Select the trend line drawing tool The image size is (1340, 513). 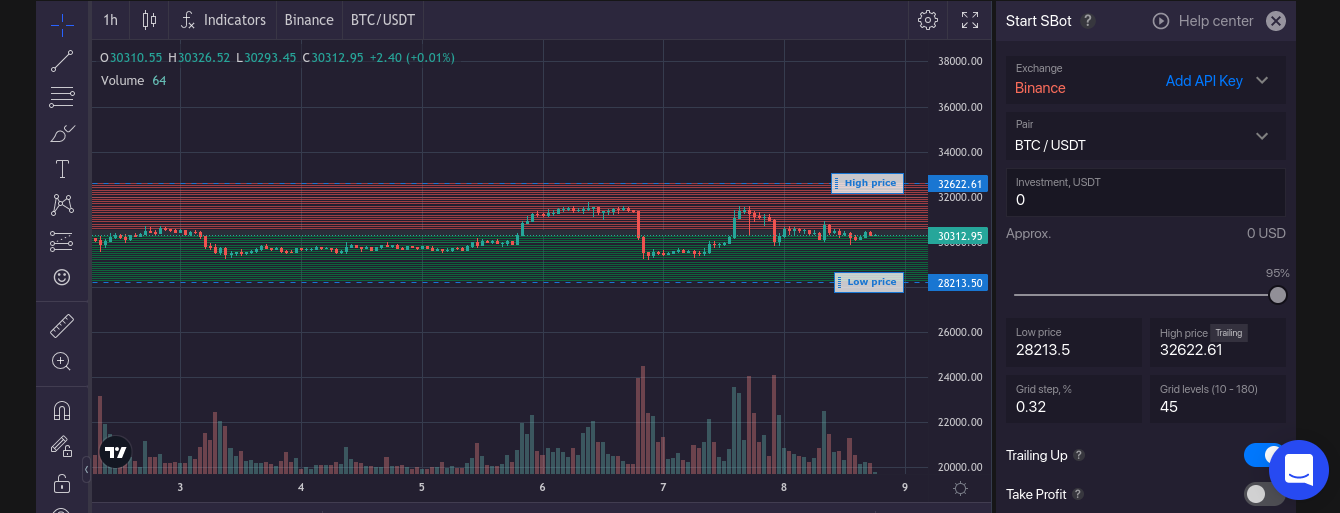[x=62, y=61]
